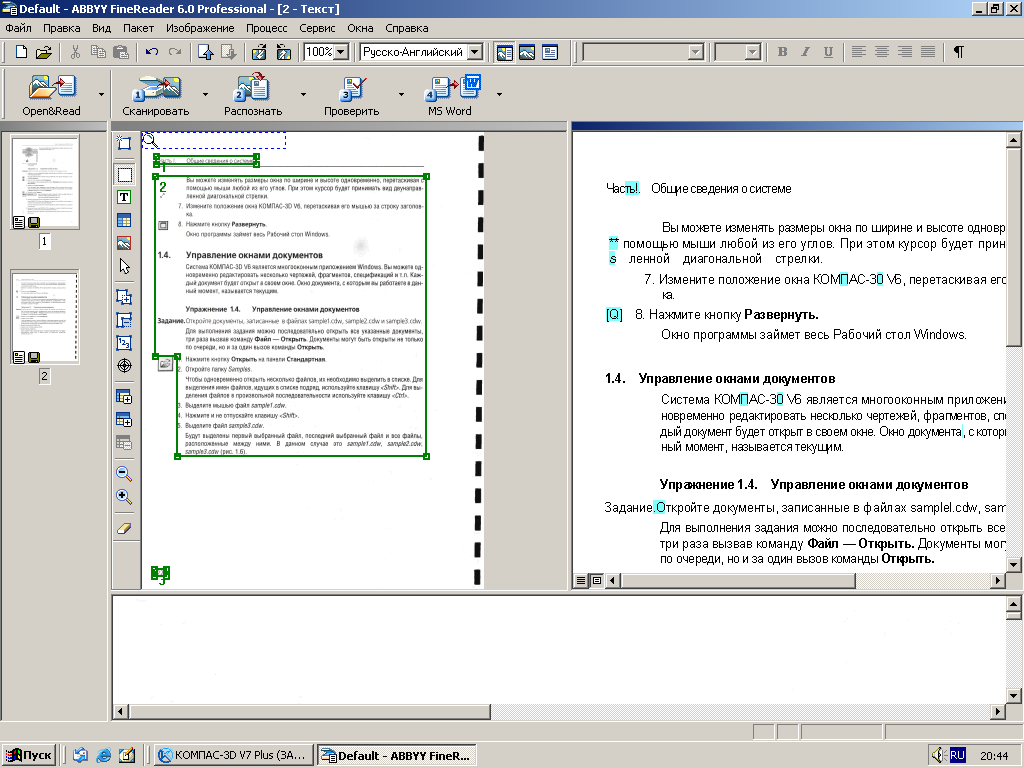This screenshot has height=768, width=1024.
Task: Center align text
Action: [882, 52]
